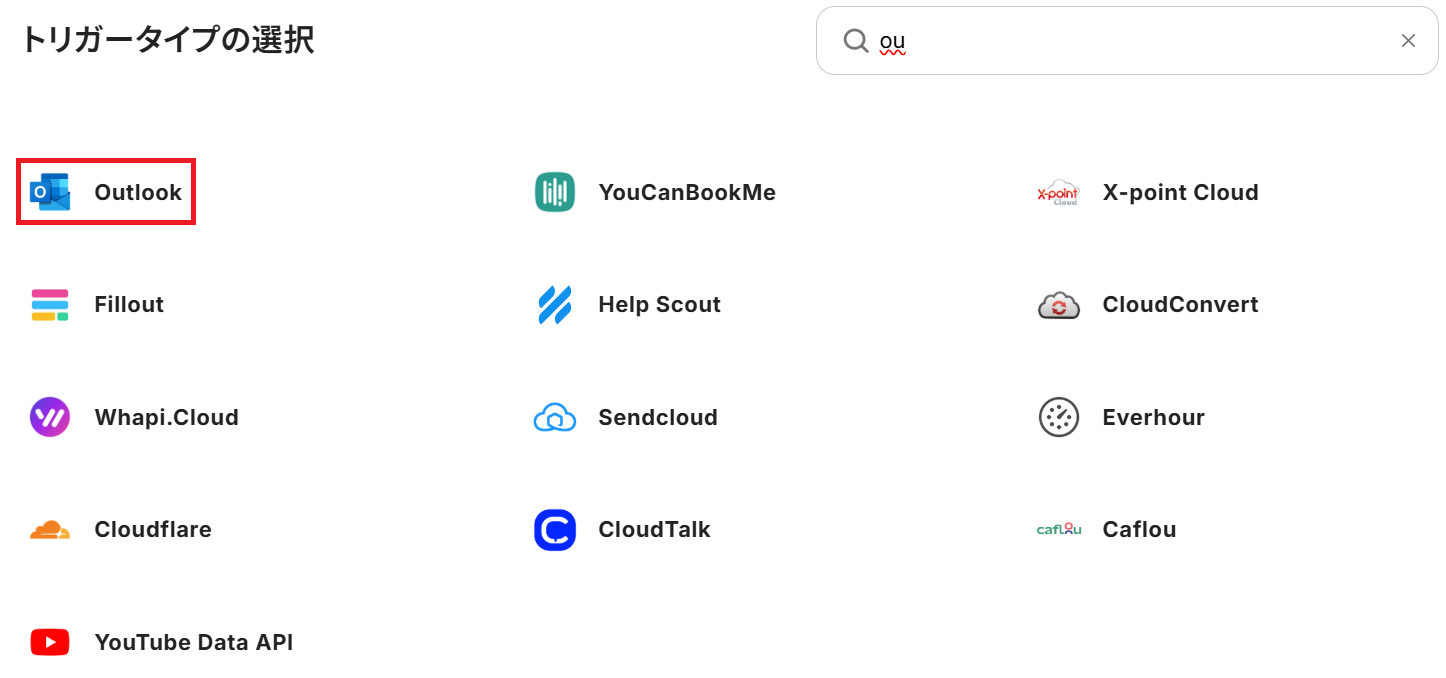Choose the X-point Cloud logo

1058,192
